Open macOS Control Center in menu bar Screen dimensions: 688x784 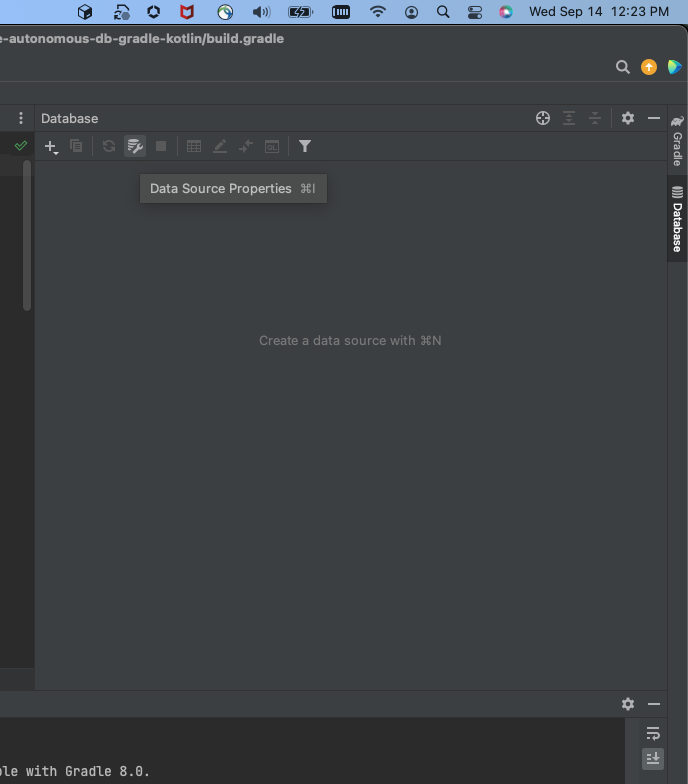474,12
